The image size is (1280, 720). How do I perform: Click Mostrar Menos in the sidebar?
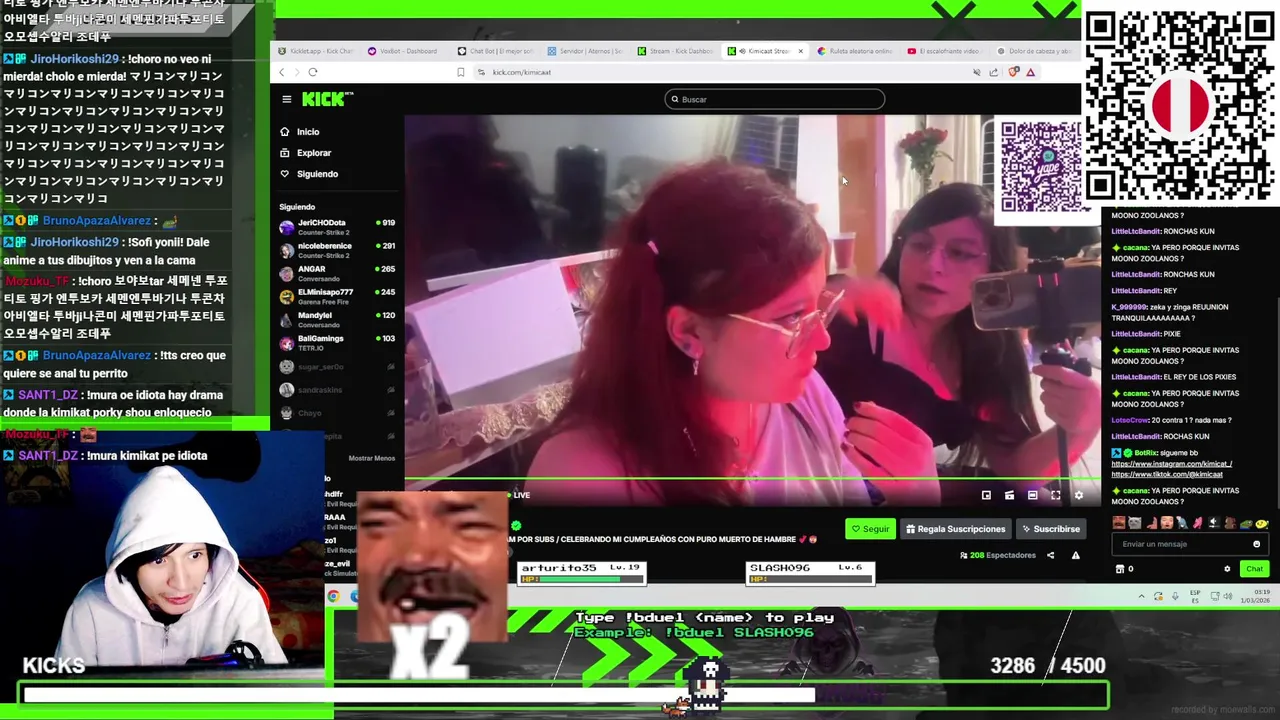click(372, 458)
